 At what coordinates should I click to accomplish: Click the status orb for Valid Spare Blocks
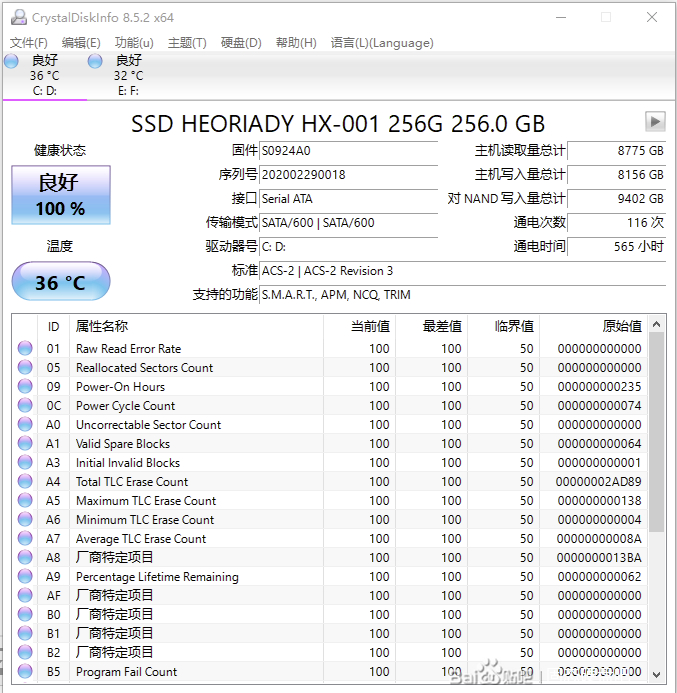(25, 443)
